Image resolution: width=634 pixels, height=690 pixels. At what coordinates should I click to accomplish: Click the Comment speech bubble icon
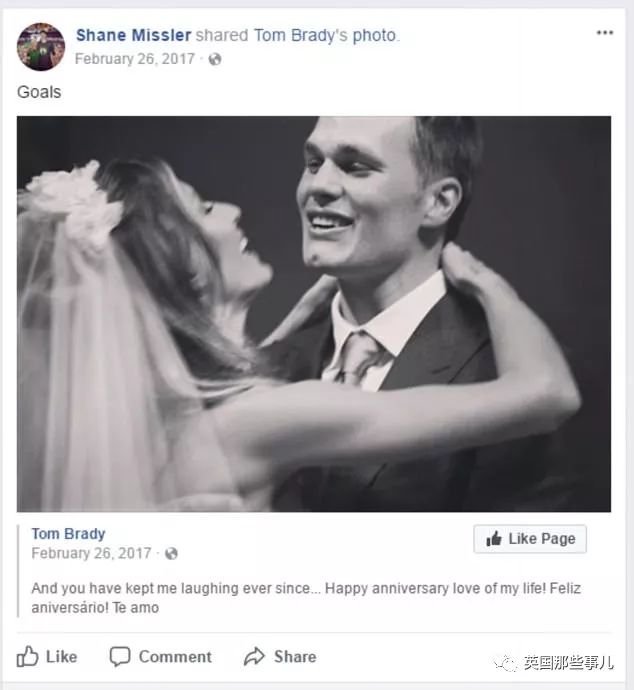[x=120, y=657]
